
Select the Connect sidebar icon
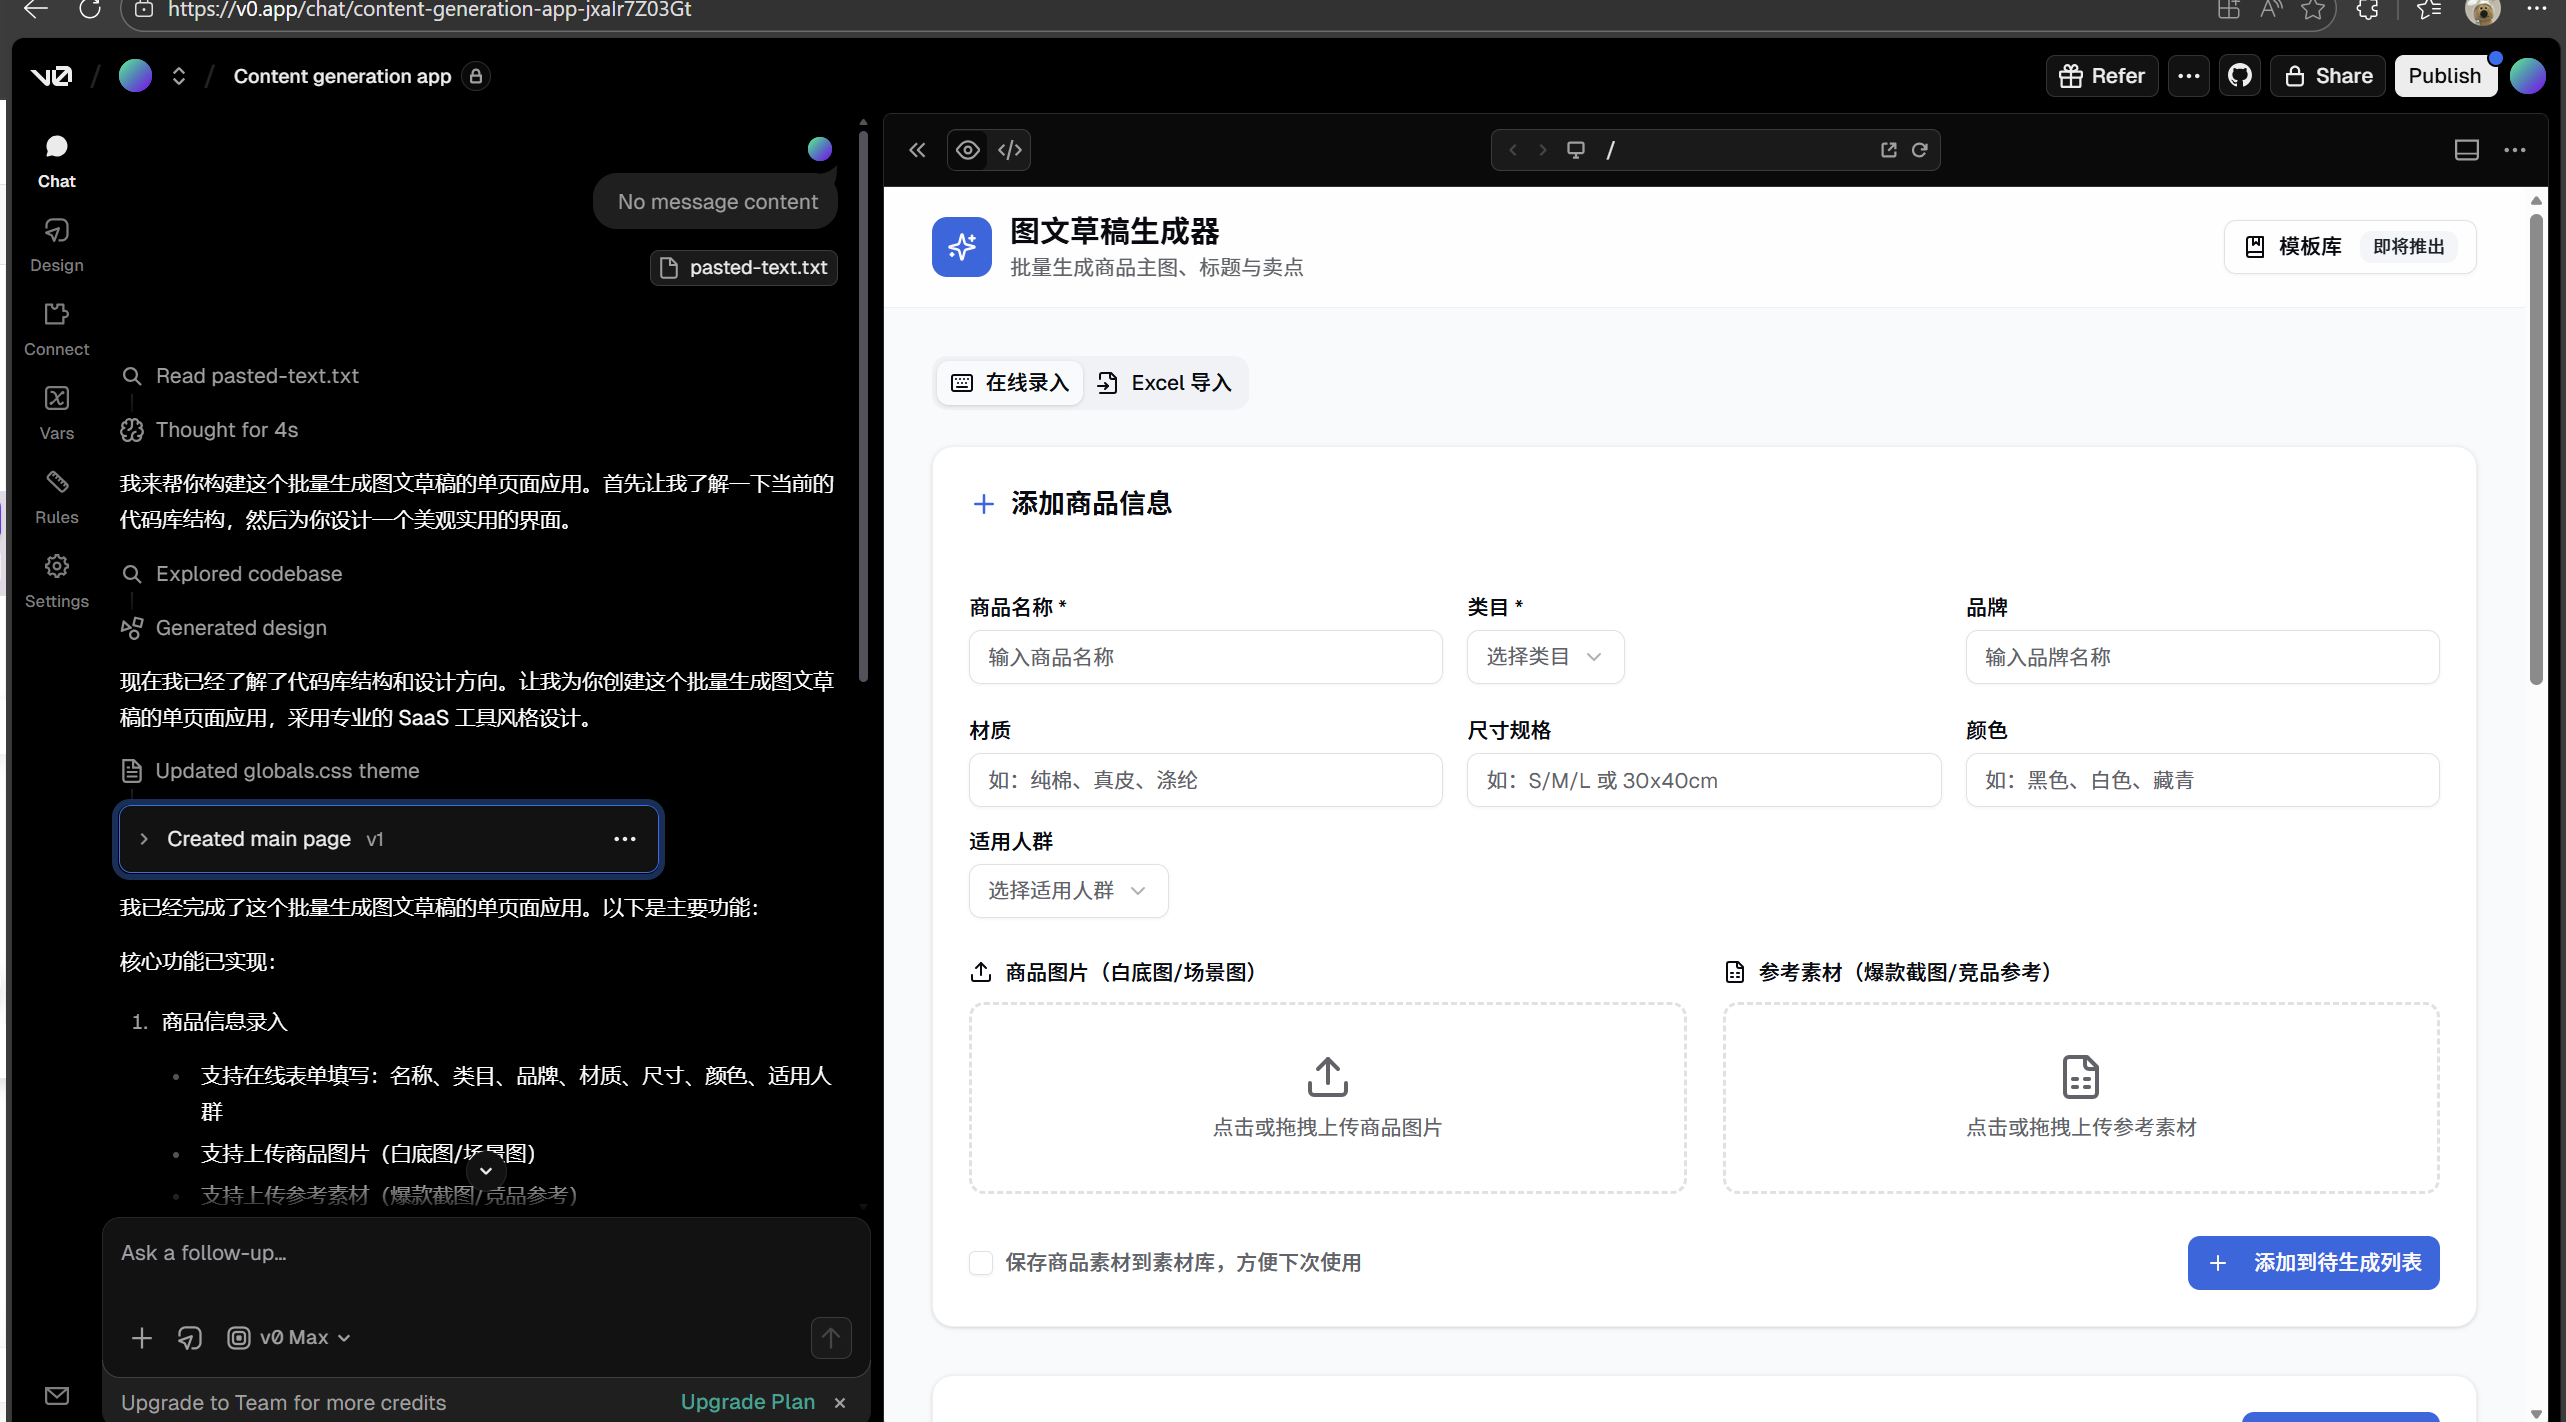tap(56, 327)
